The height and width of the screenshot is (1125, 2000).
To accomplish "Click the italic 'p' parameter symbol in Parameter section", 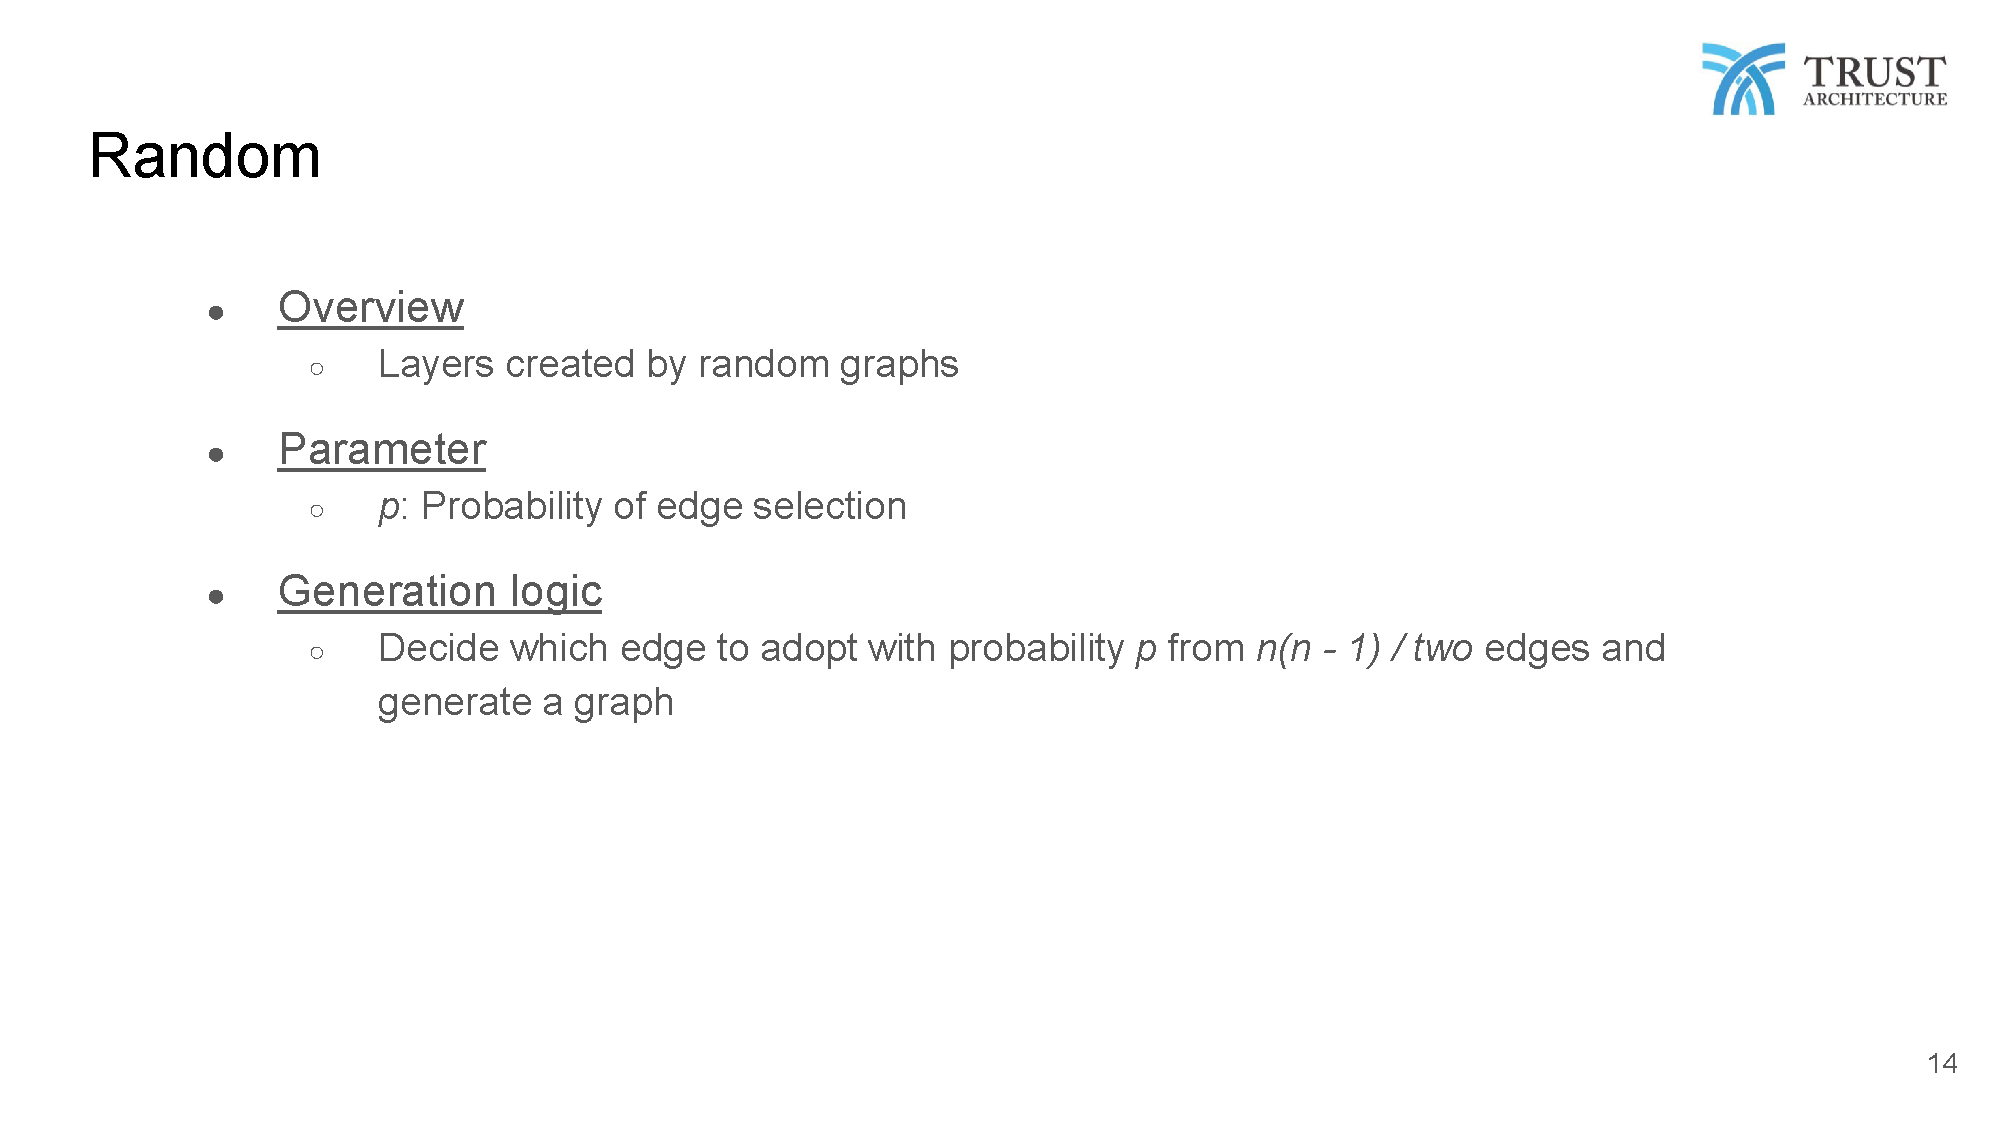I will (388, 508).
